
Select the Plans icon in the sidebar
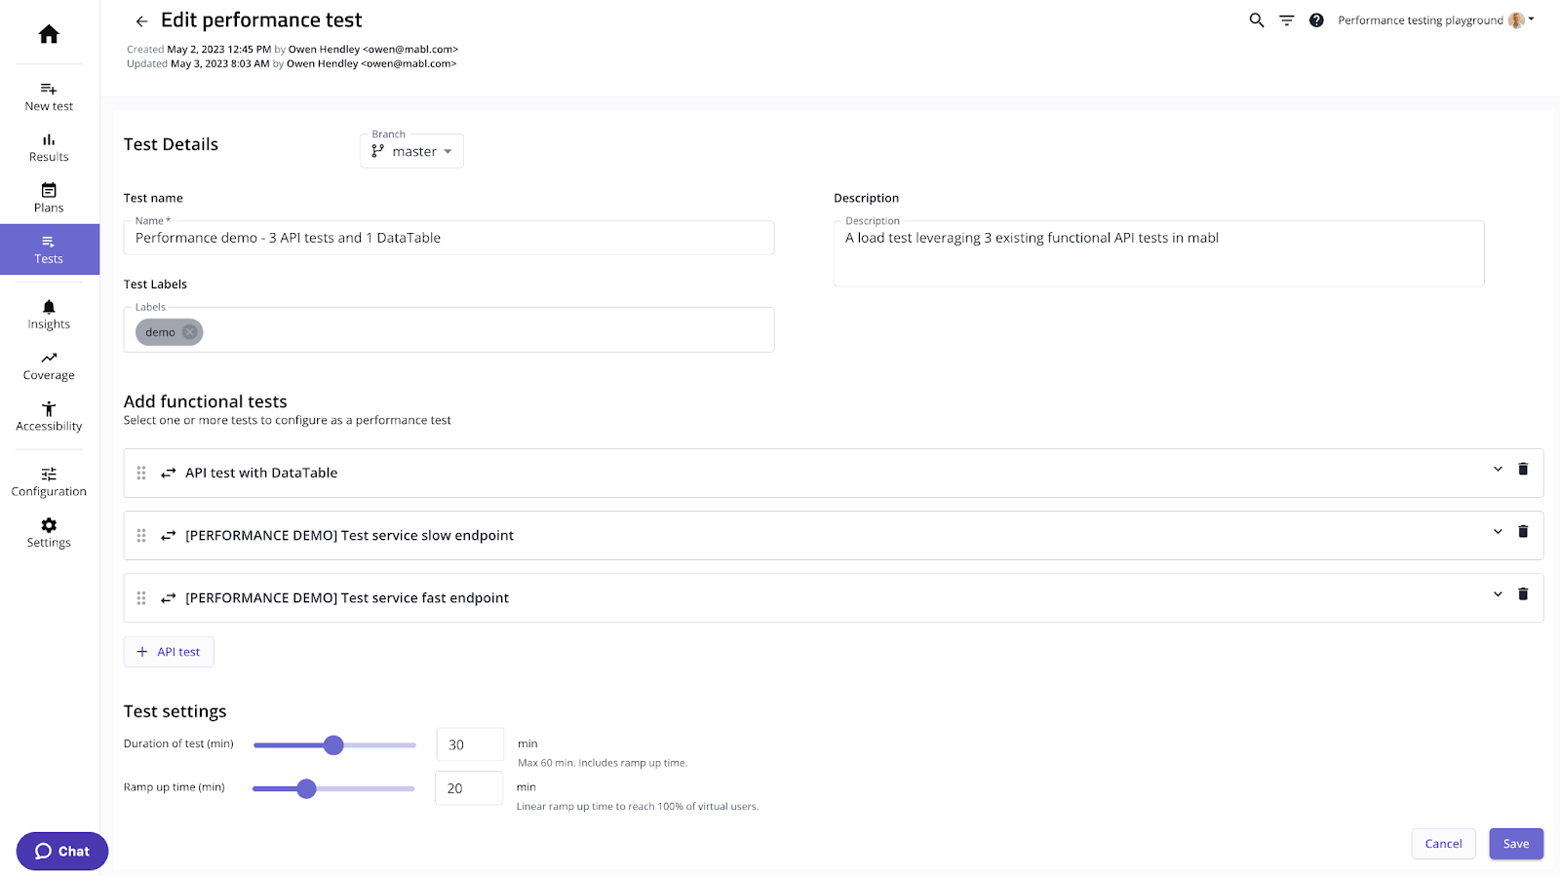click(48, 198)
